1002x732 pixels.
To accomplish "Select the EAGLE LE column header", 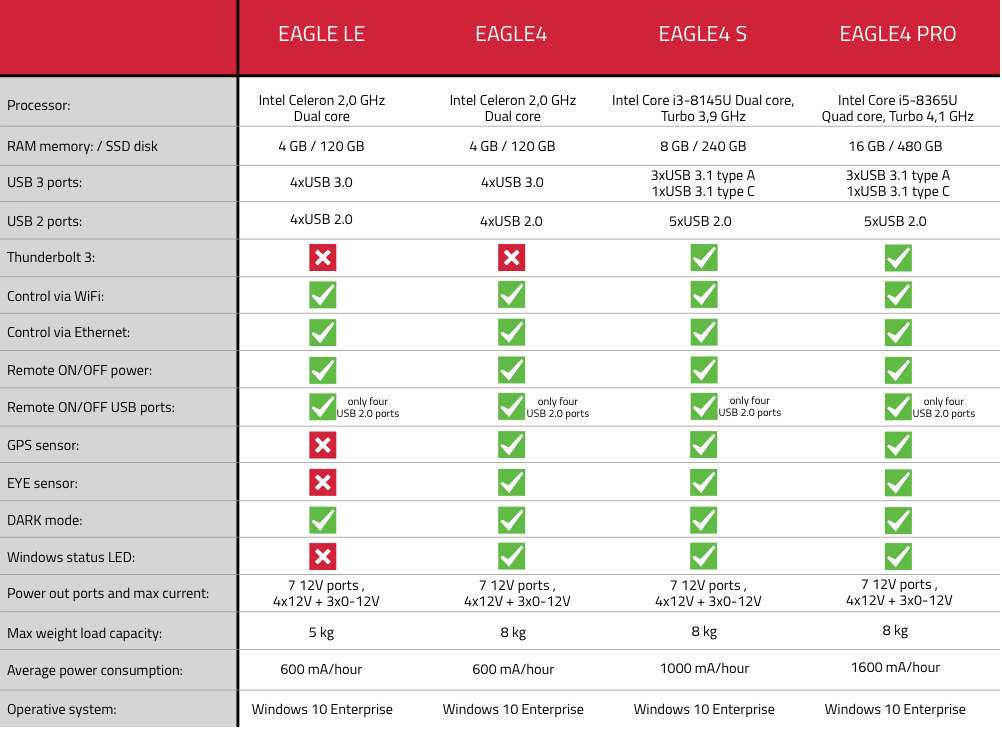I will coord(321,34).
